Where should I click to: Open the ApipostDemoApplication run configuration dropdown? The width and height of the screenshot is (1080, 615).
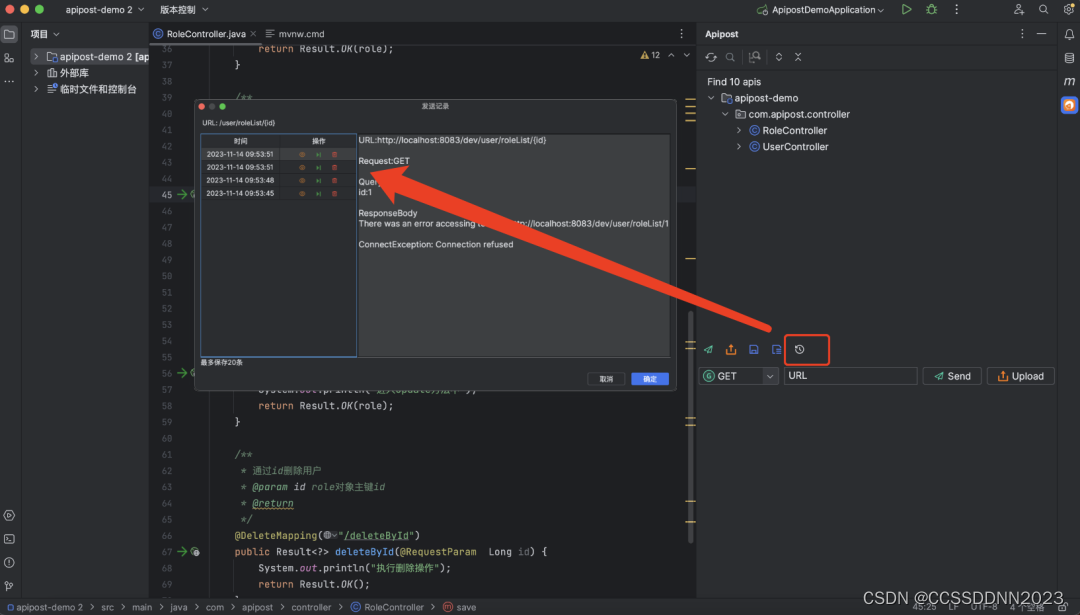coord(820,10)
